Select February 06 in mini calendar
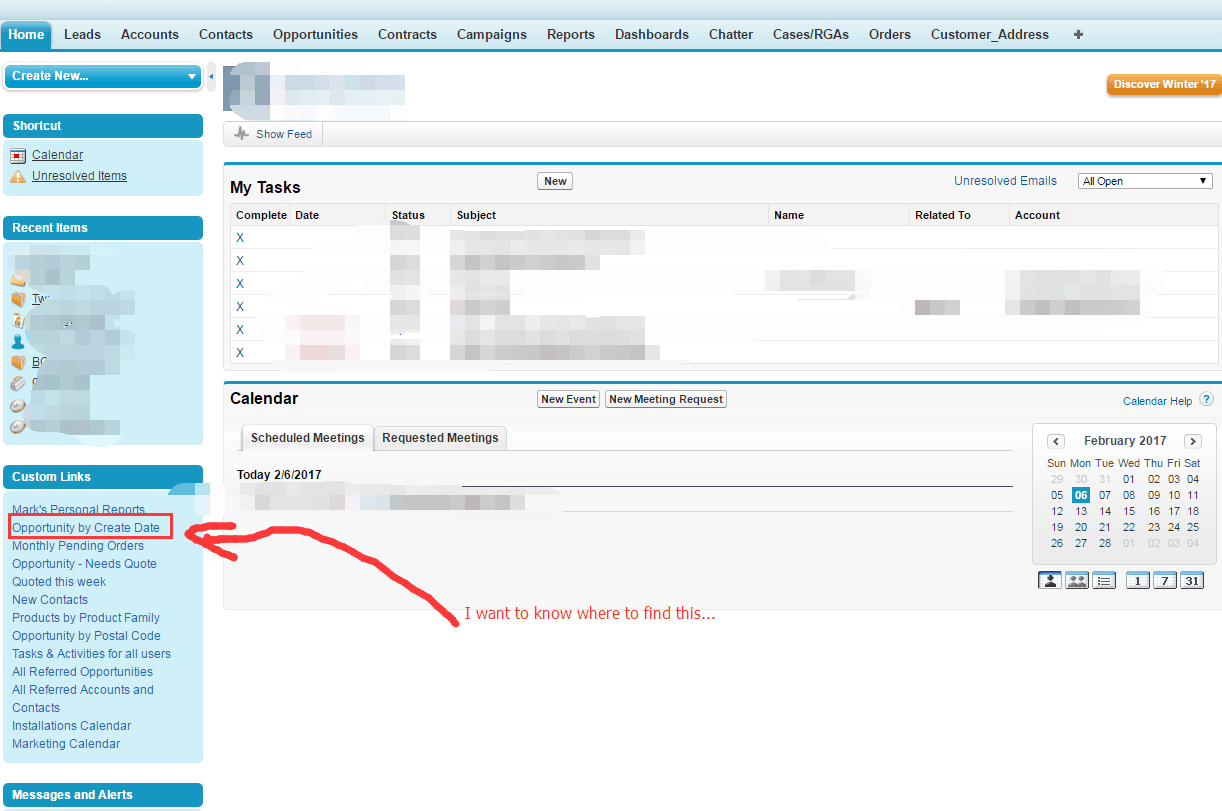This screenshot has height=811, width=1222. pyautogui.click(x=1080, y=495)
